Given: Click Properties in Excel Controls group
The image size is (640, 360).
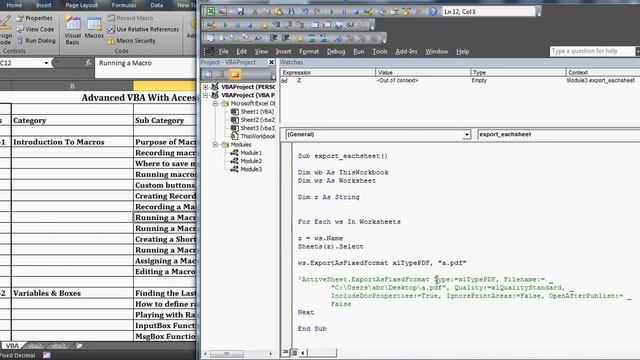Looking at the screenshot, I should [x=34, y=18].
